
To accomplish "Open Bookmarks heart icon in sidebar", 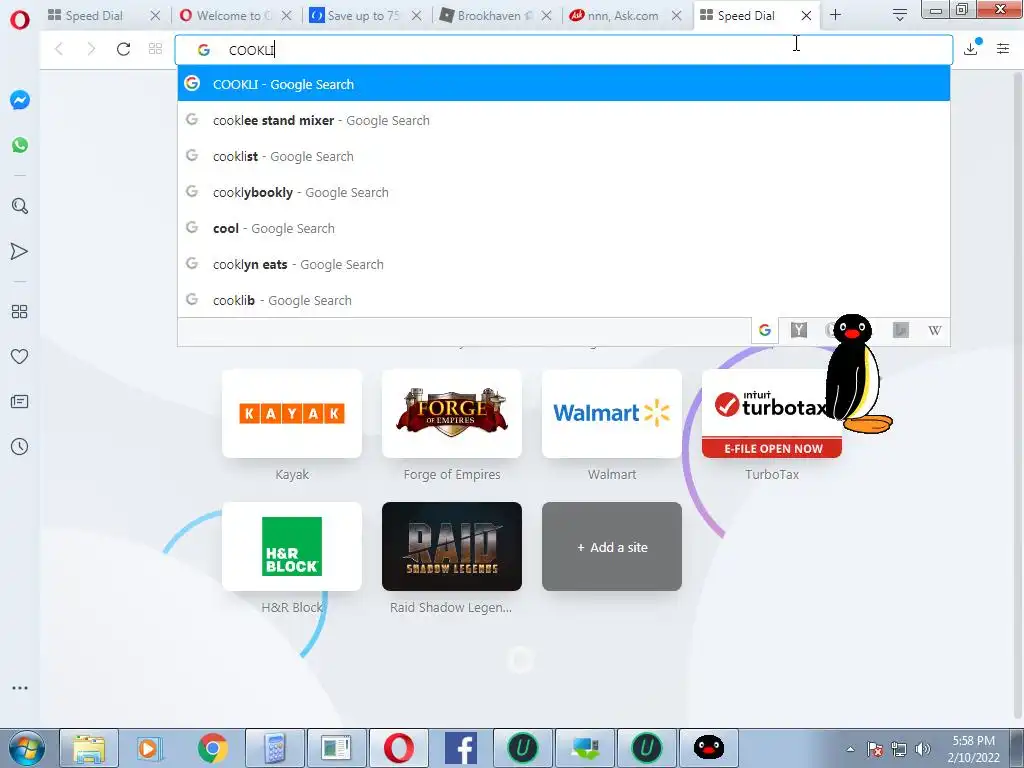I will pos(20,357).
